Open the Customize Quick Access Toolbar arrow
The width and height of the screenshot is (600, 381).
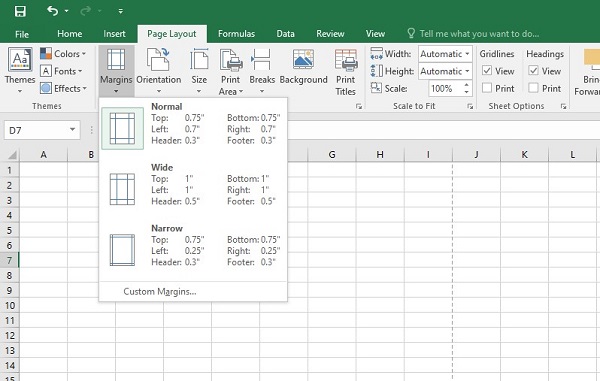point(121,11)
